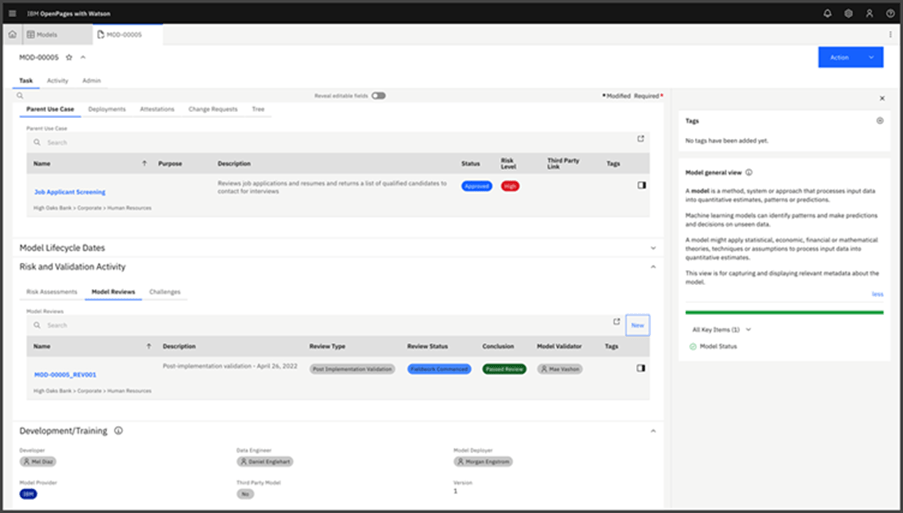Viewport: 903px width, 513px height.
Task: Open Parent Use Case grid in new view
Action: (640, 139)
